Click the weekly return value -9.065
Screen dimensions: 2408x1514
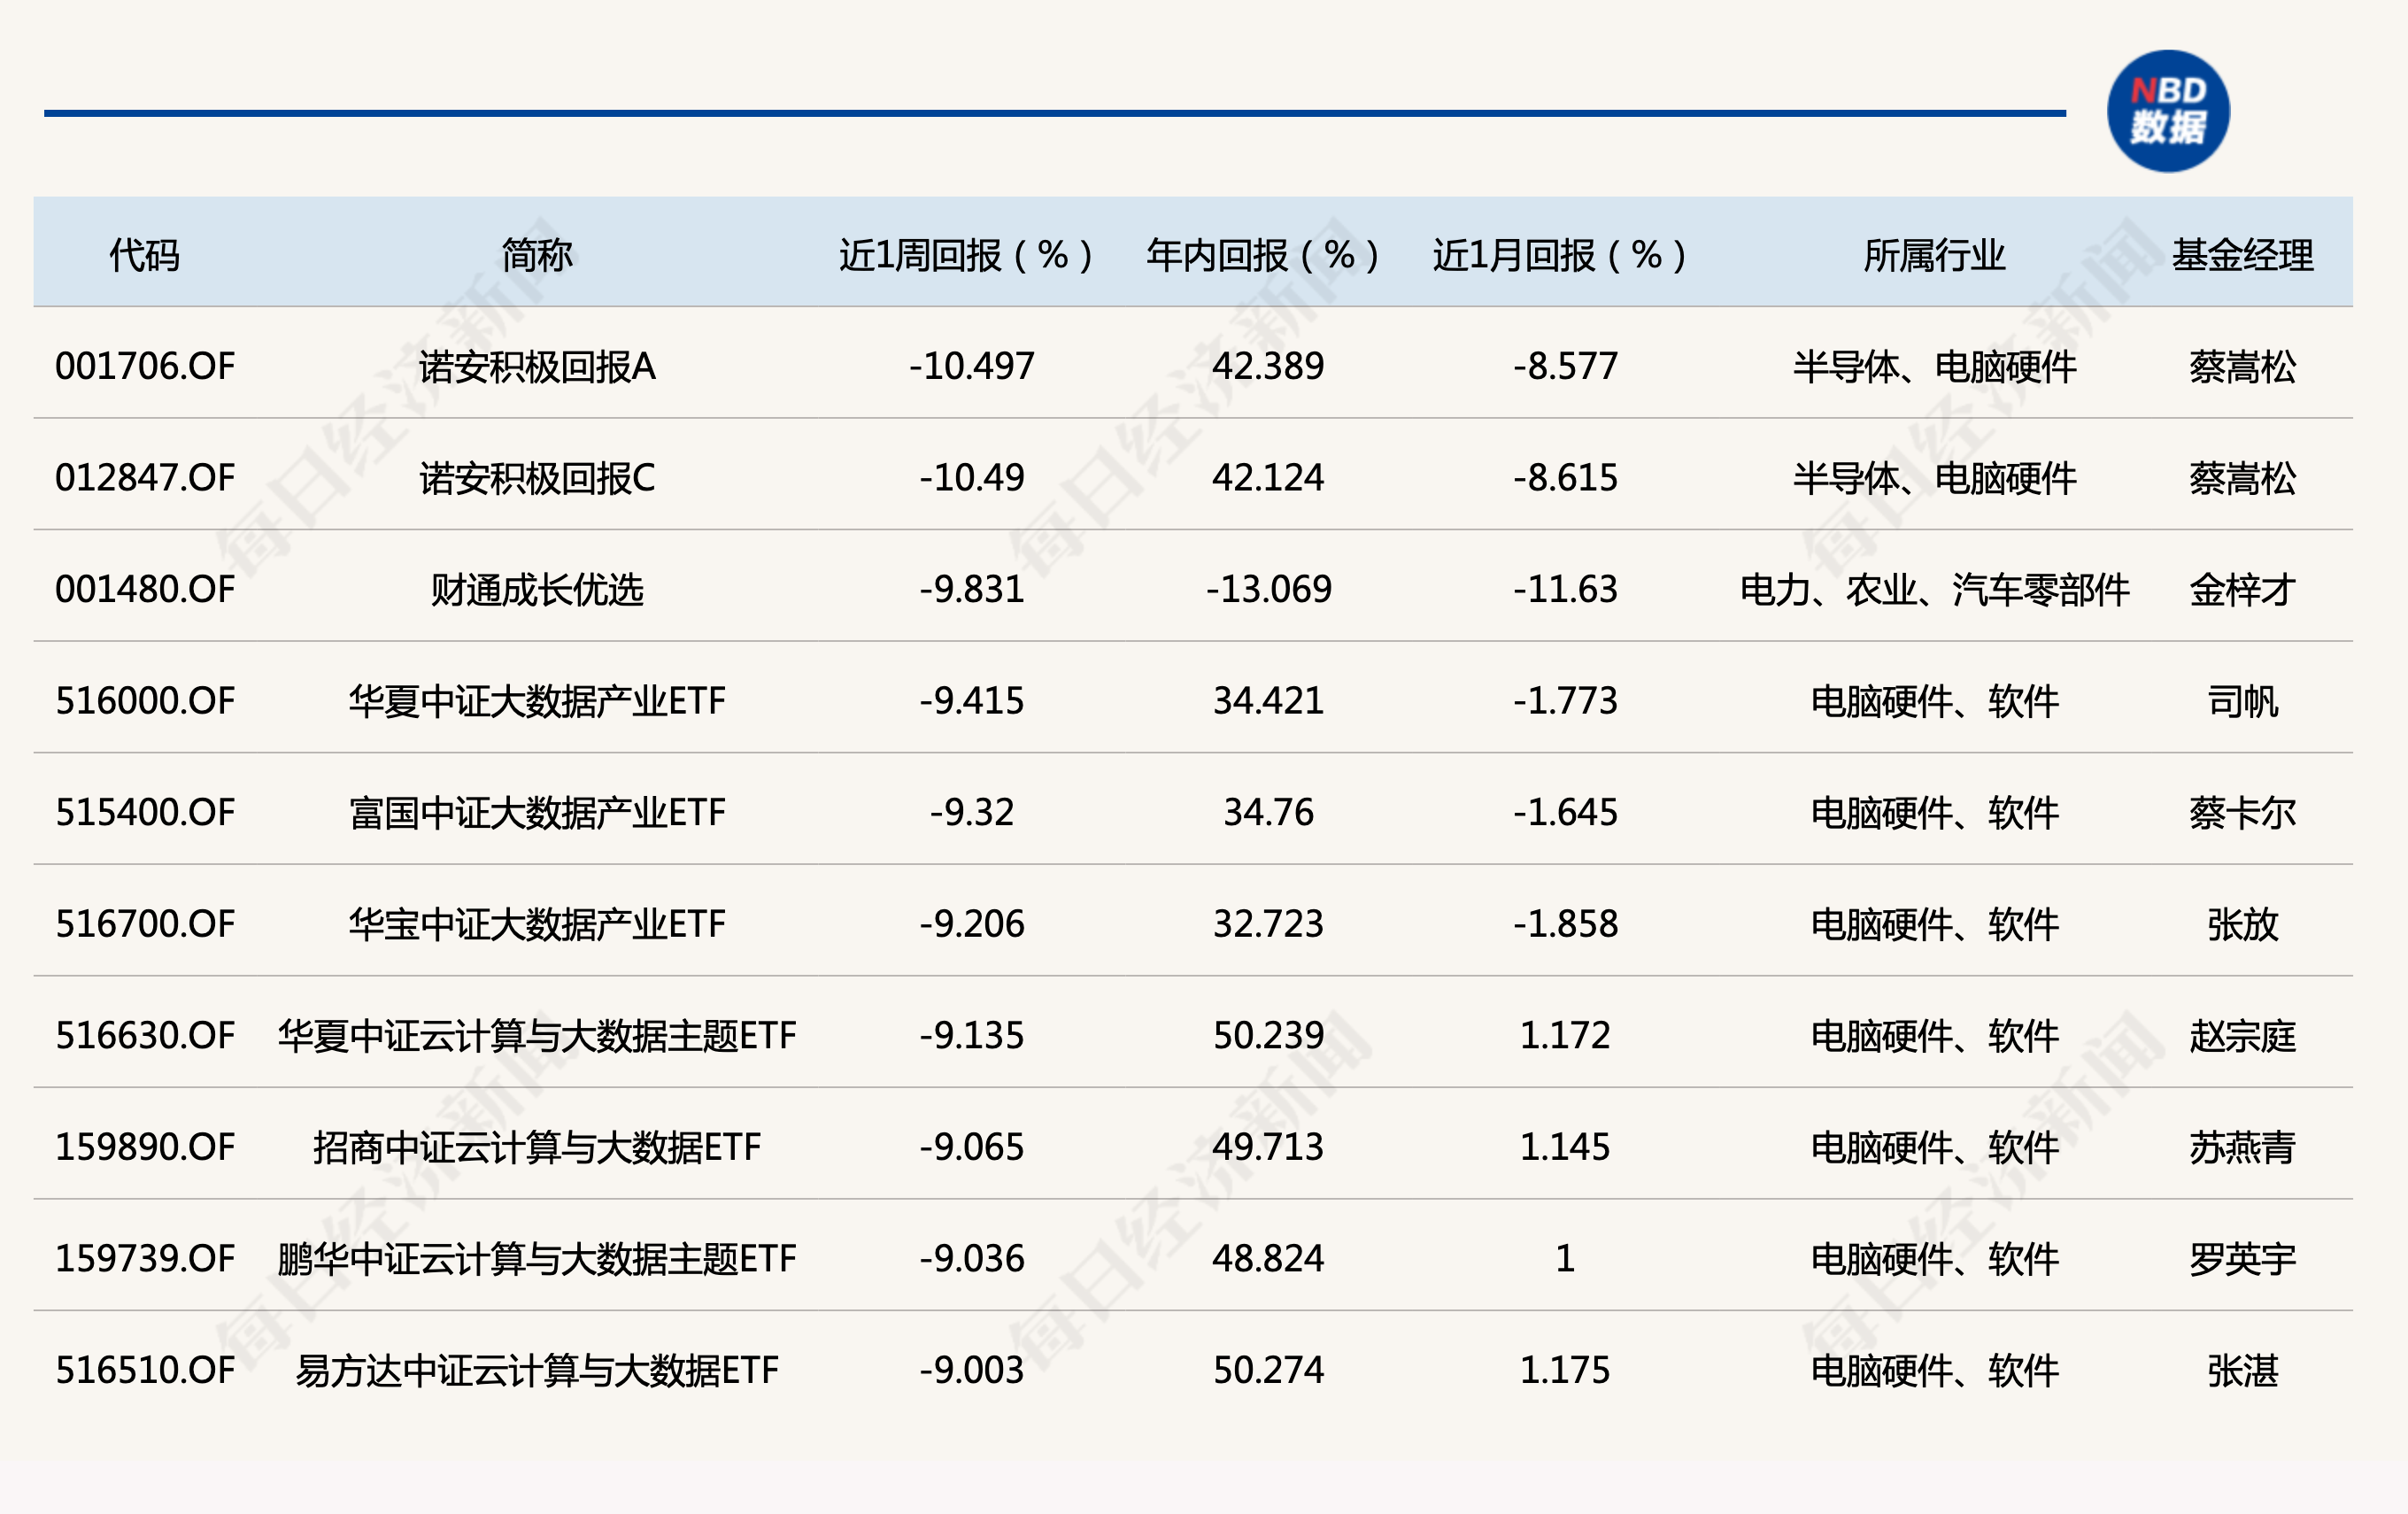pyautogui.click(x=972, y=1147)
